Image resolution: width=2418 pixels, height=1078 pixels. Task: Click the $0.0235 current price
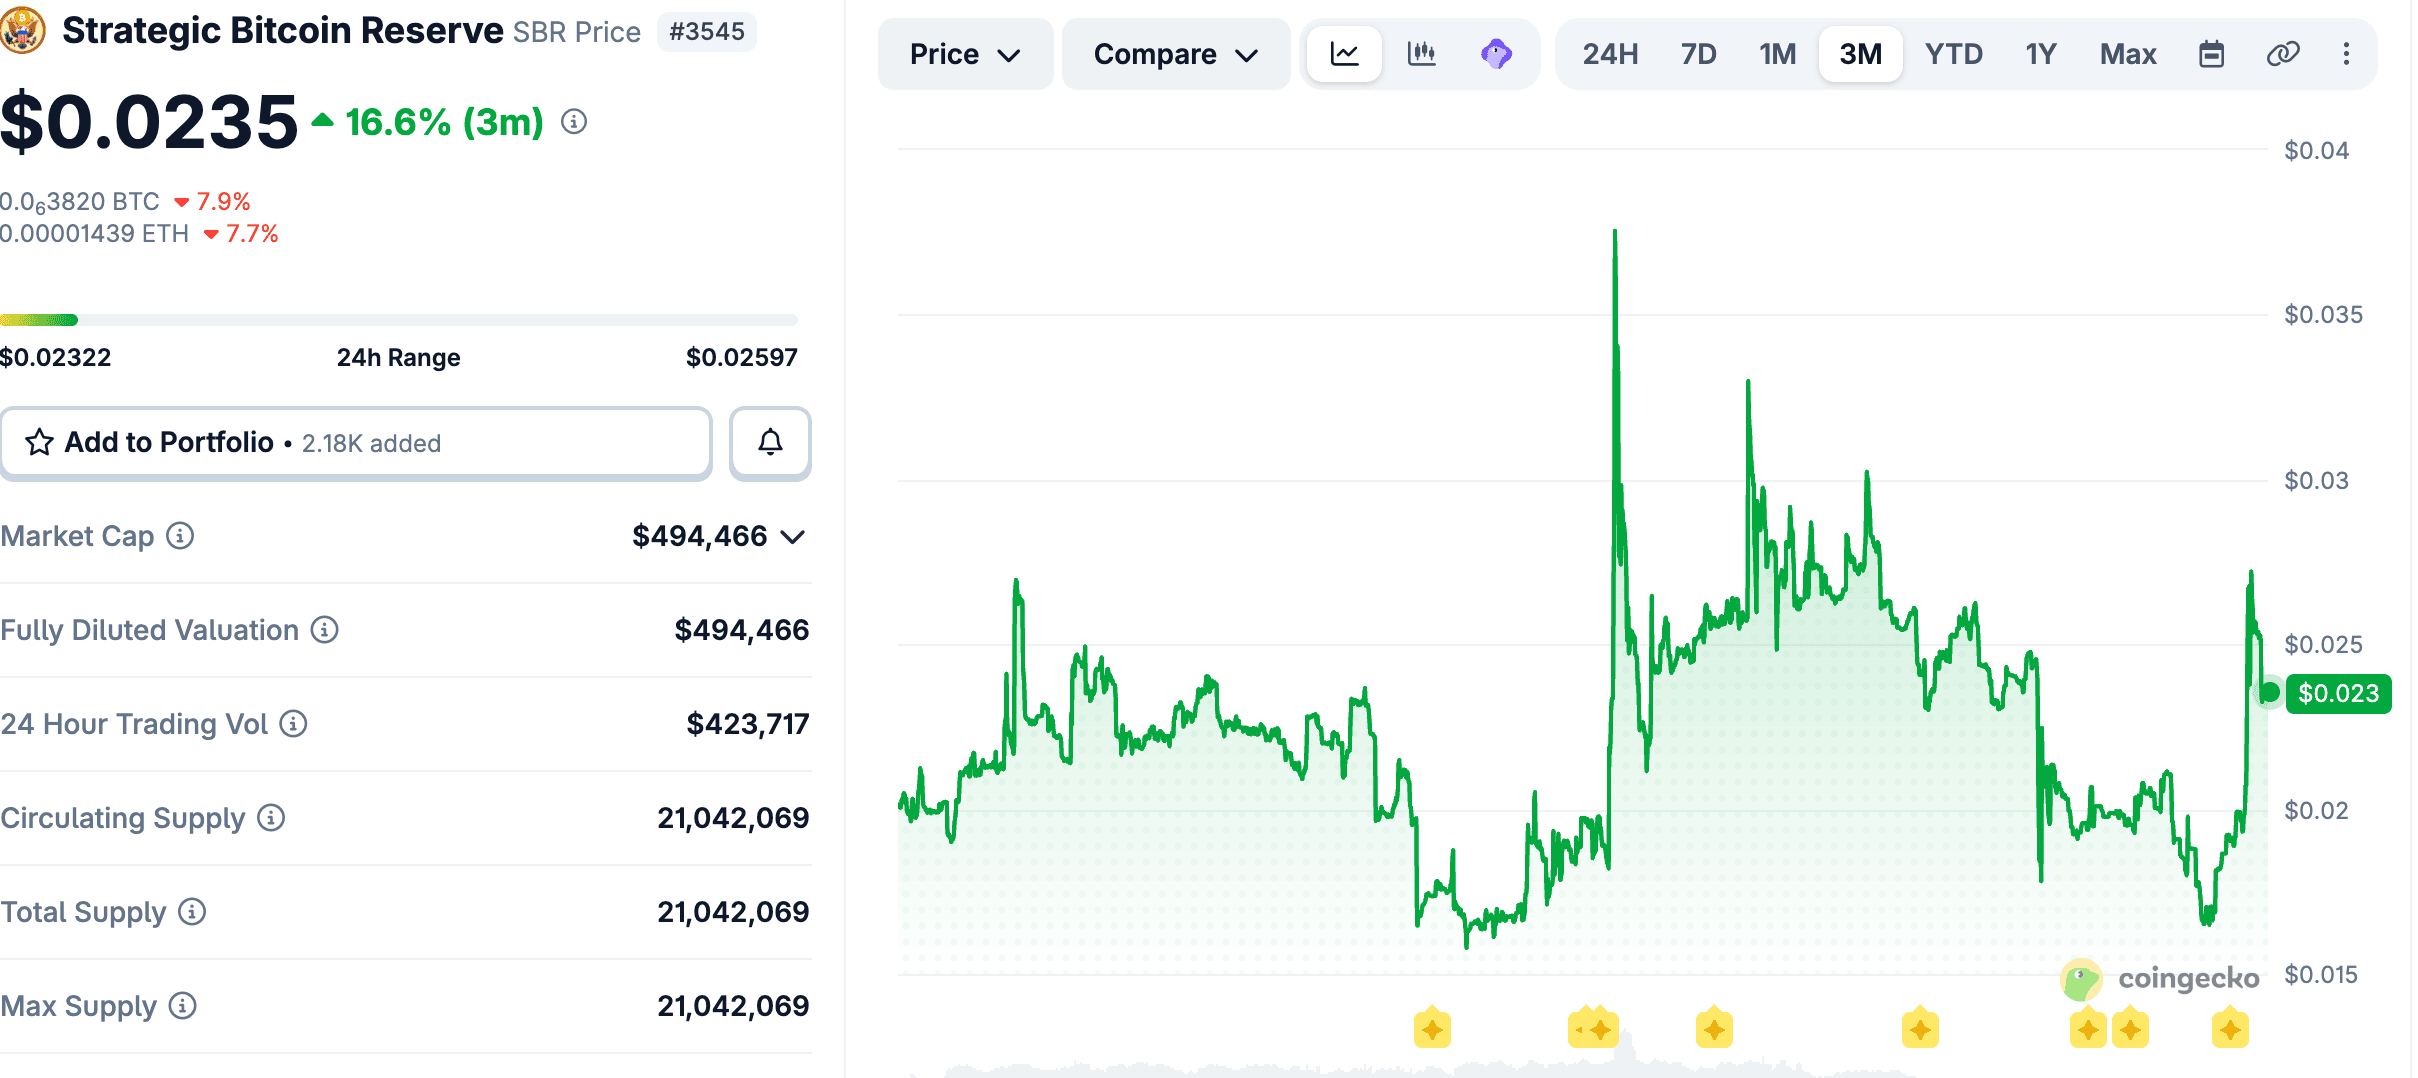coord(149,122)
